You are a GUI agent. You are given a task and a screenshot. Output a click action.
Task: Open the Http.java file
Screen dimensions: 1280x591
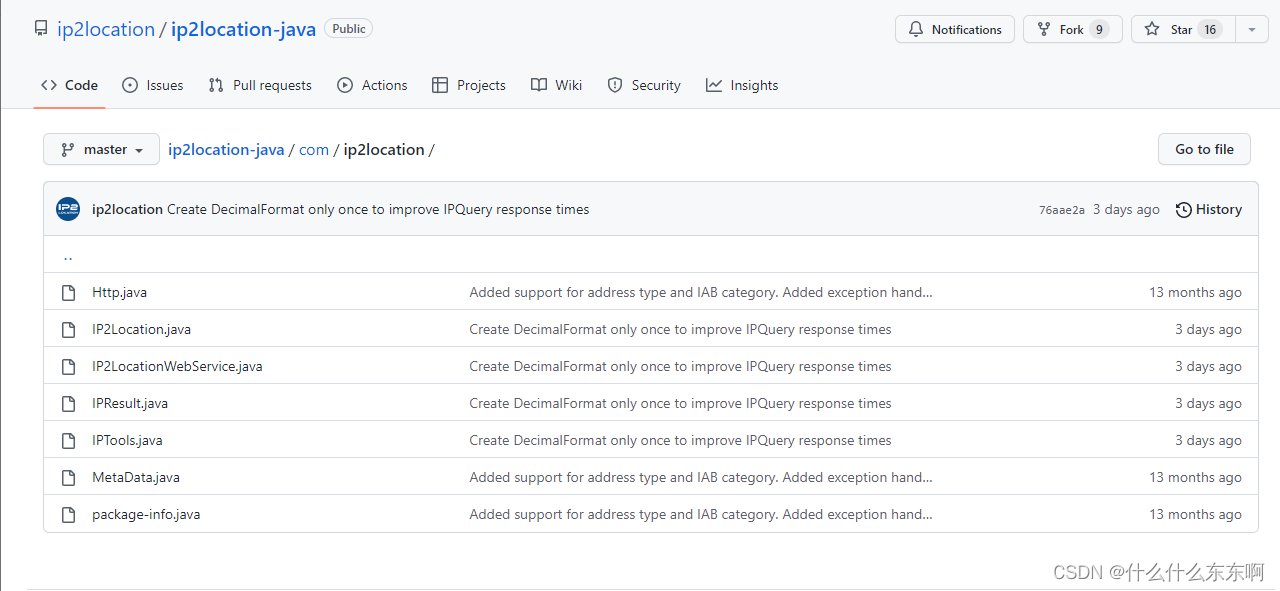119,293
